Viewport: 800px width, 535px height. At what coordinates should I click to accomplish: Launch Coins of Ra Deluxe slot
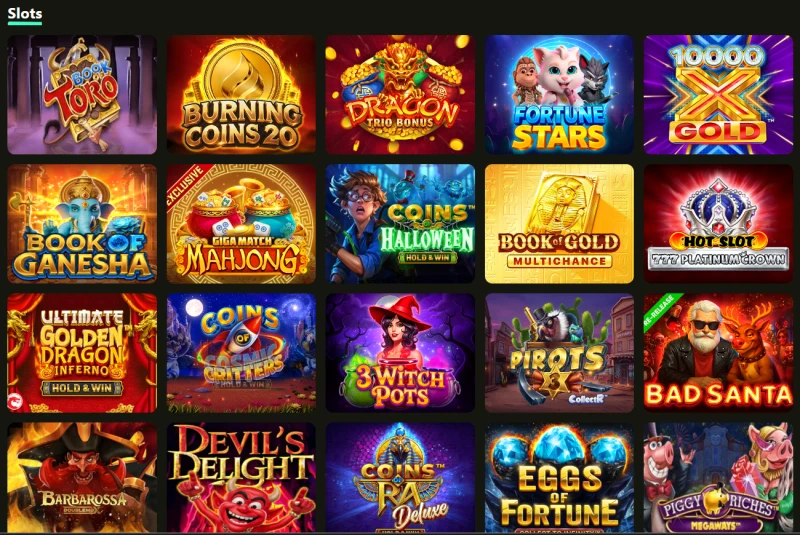(401, 477)
